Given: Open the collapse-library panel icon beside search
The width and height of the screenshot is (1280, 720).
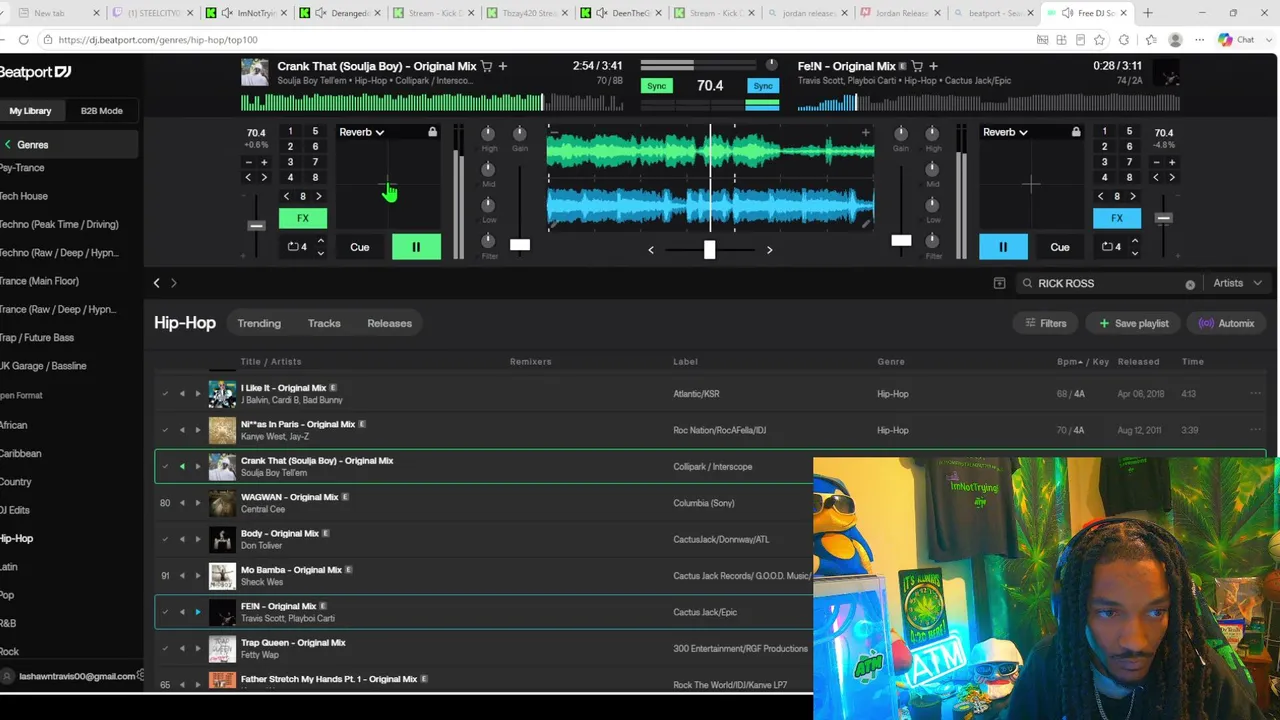Looking at the screenshot, I should (999, 283).
